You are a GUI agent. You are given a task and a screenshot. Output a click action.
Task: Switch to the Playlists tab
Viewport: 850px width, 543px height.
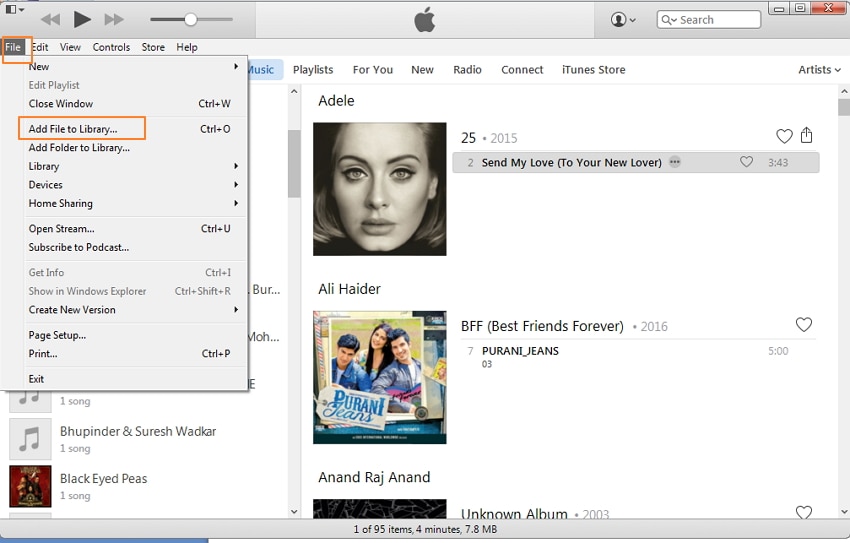313,69
